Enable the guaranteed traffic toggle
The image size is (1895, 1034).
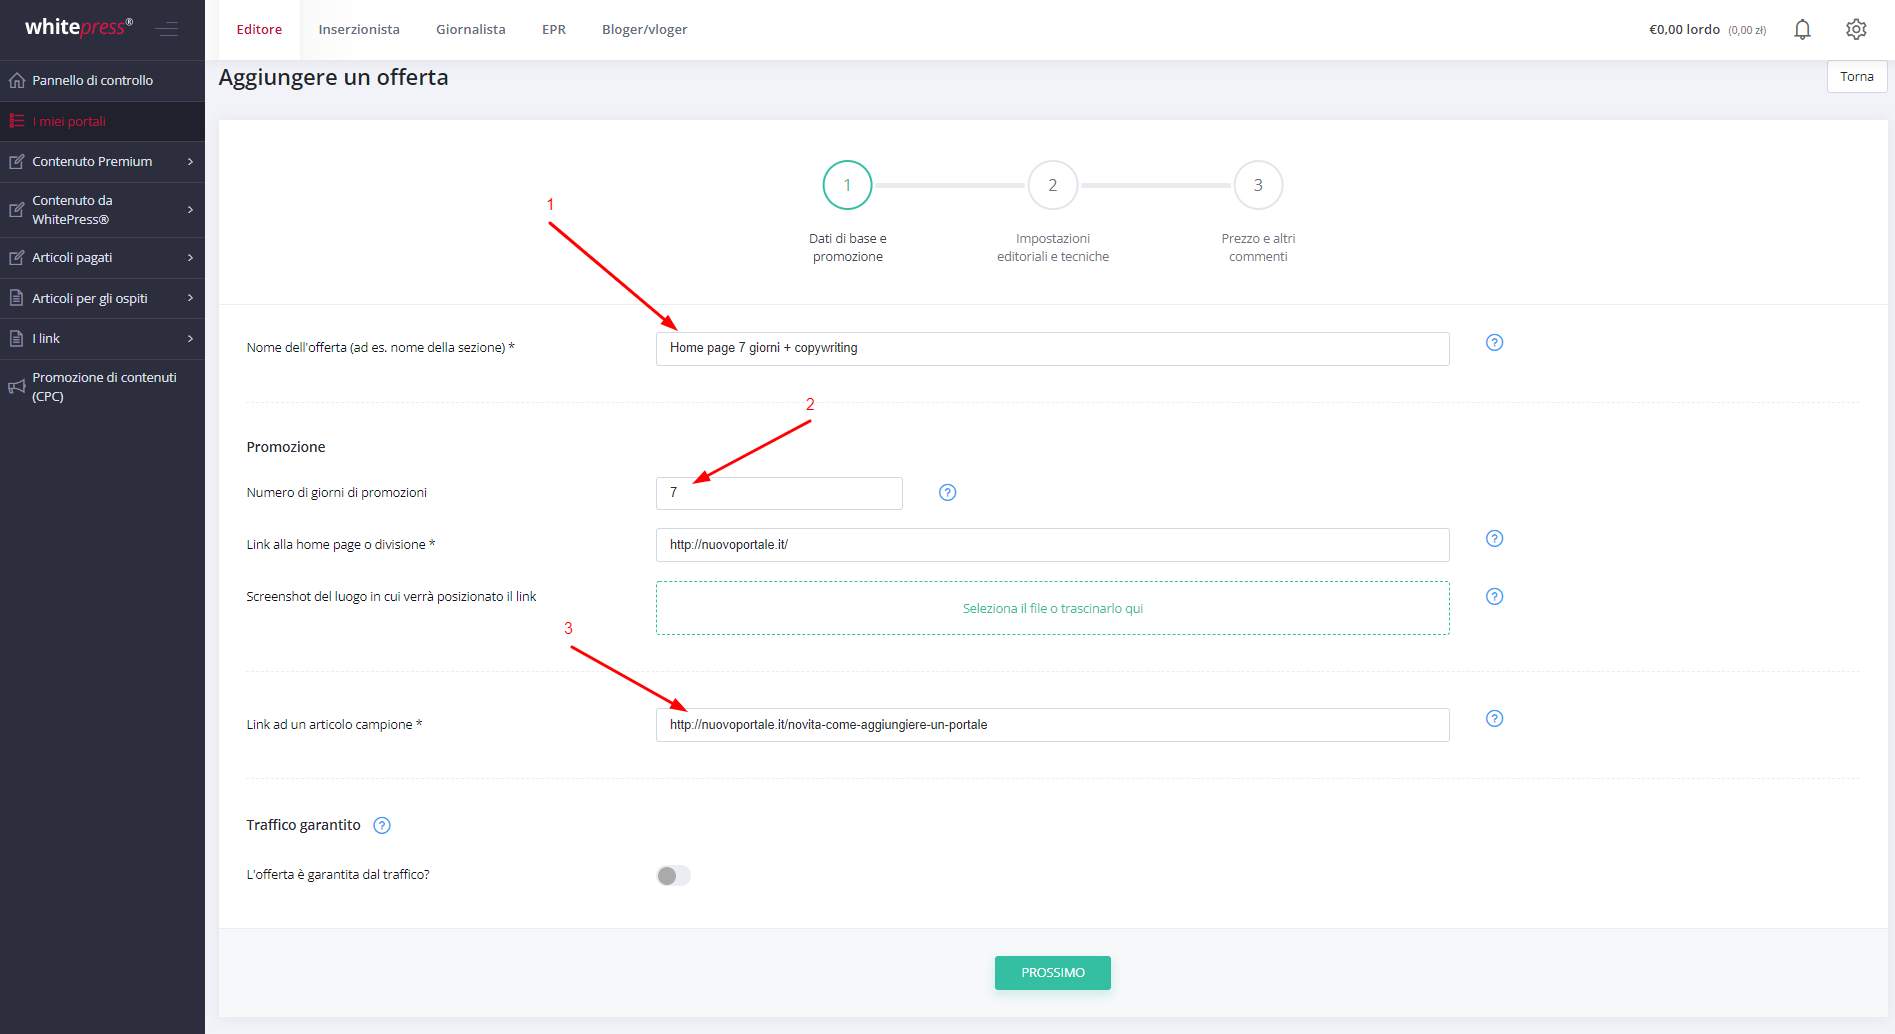click(673, 876)
